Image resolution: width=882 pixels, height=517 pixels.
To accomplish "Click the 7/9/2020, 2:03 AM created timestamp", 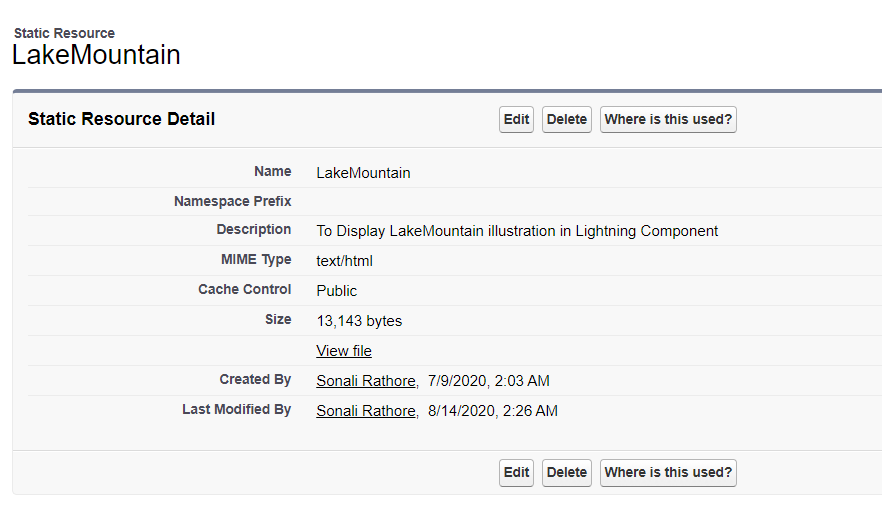I will [488, 381].
